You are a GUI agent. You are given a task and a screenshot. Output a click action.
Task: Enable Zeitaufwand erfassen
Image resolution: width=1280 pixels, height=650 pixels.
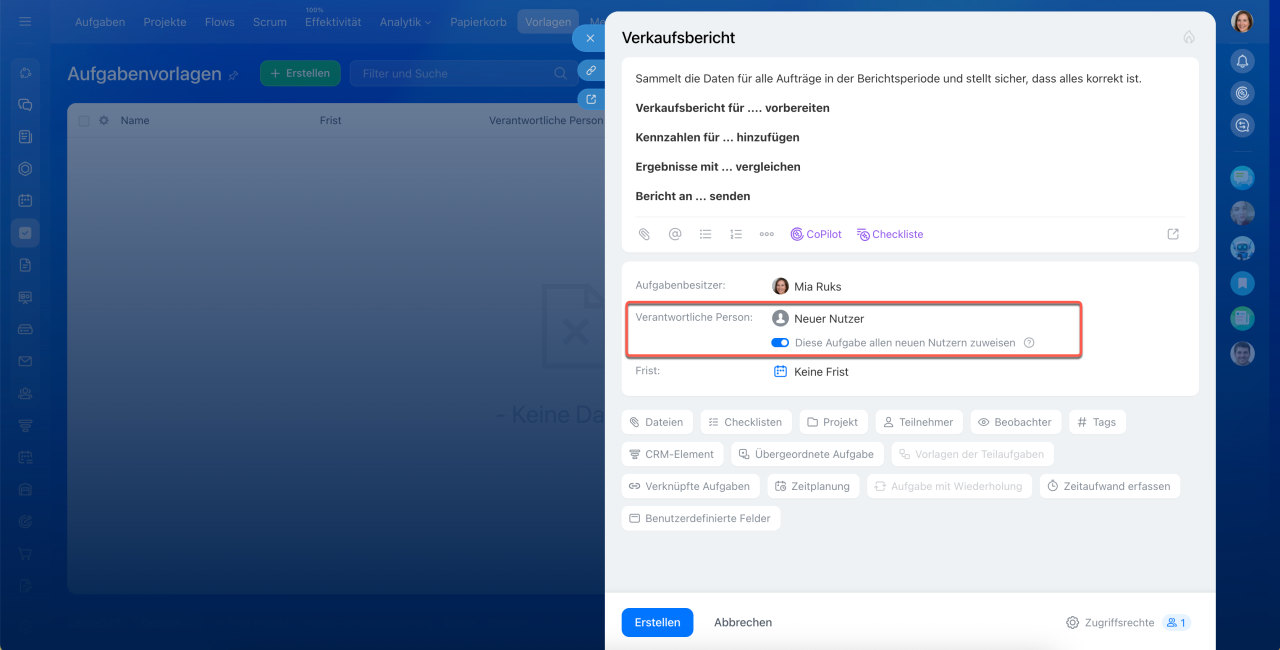(x=1110, y=486)
